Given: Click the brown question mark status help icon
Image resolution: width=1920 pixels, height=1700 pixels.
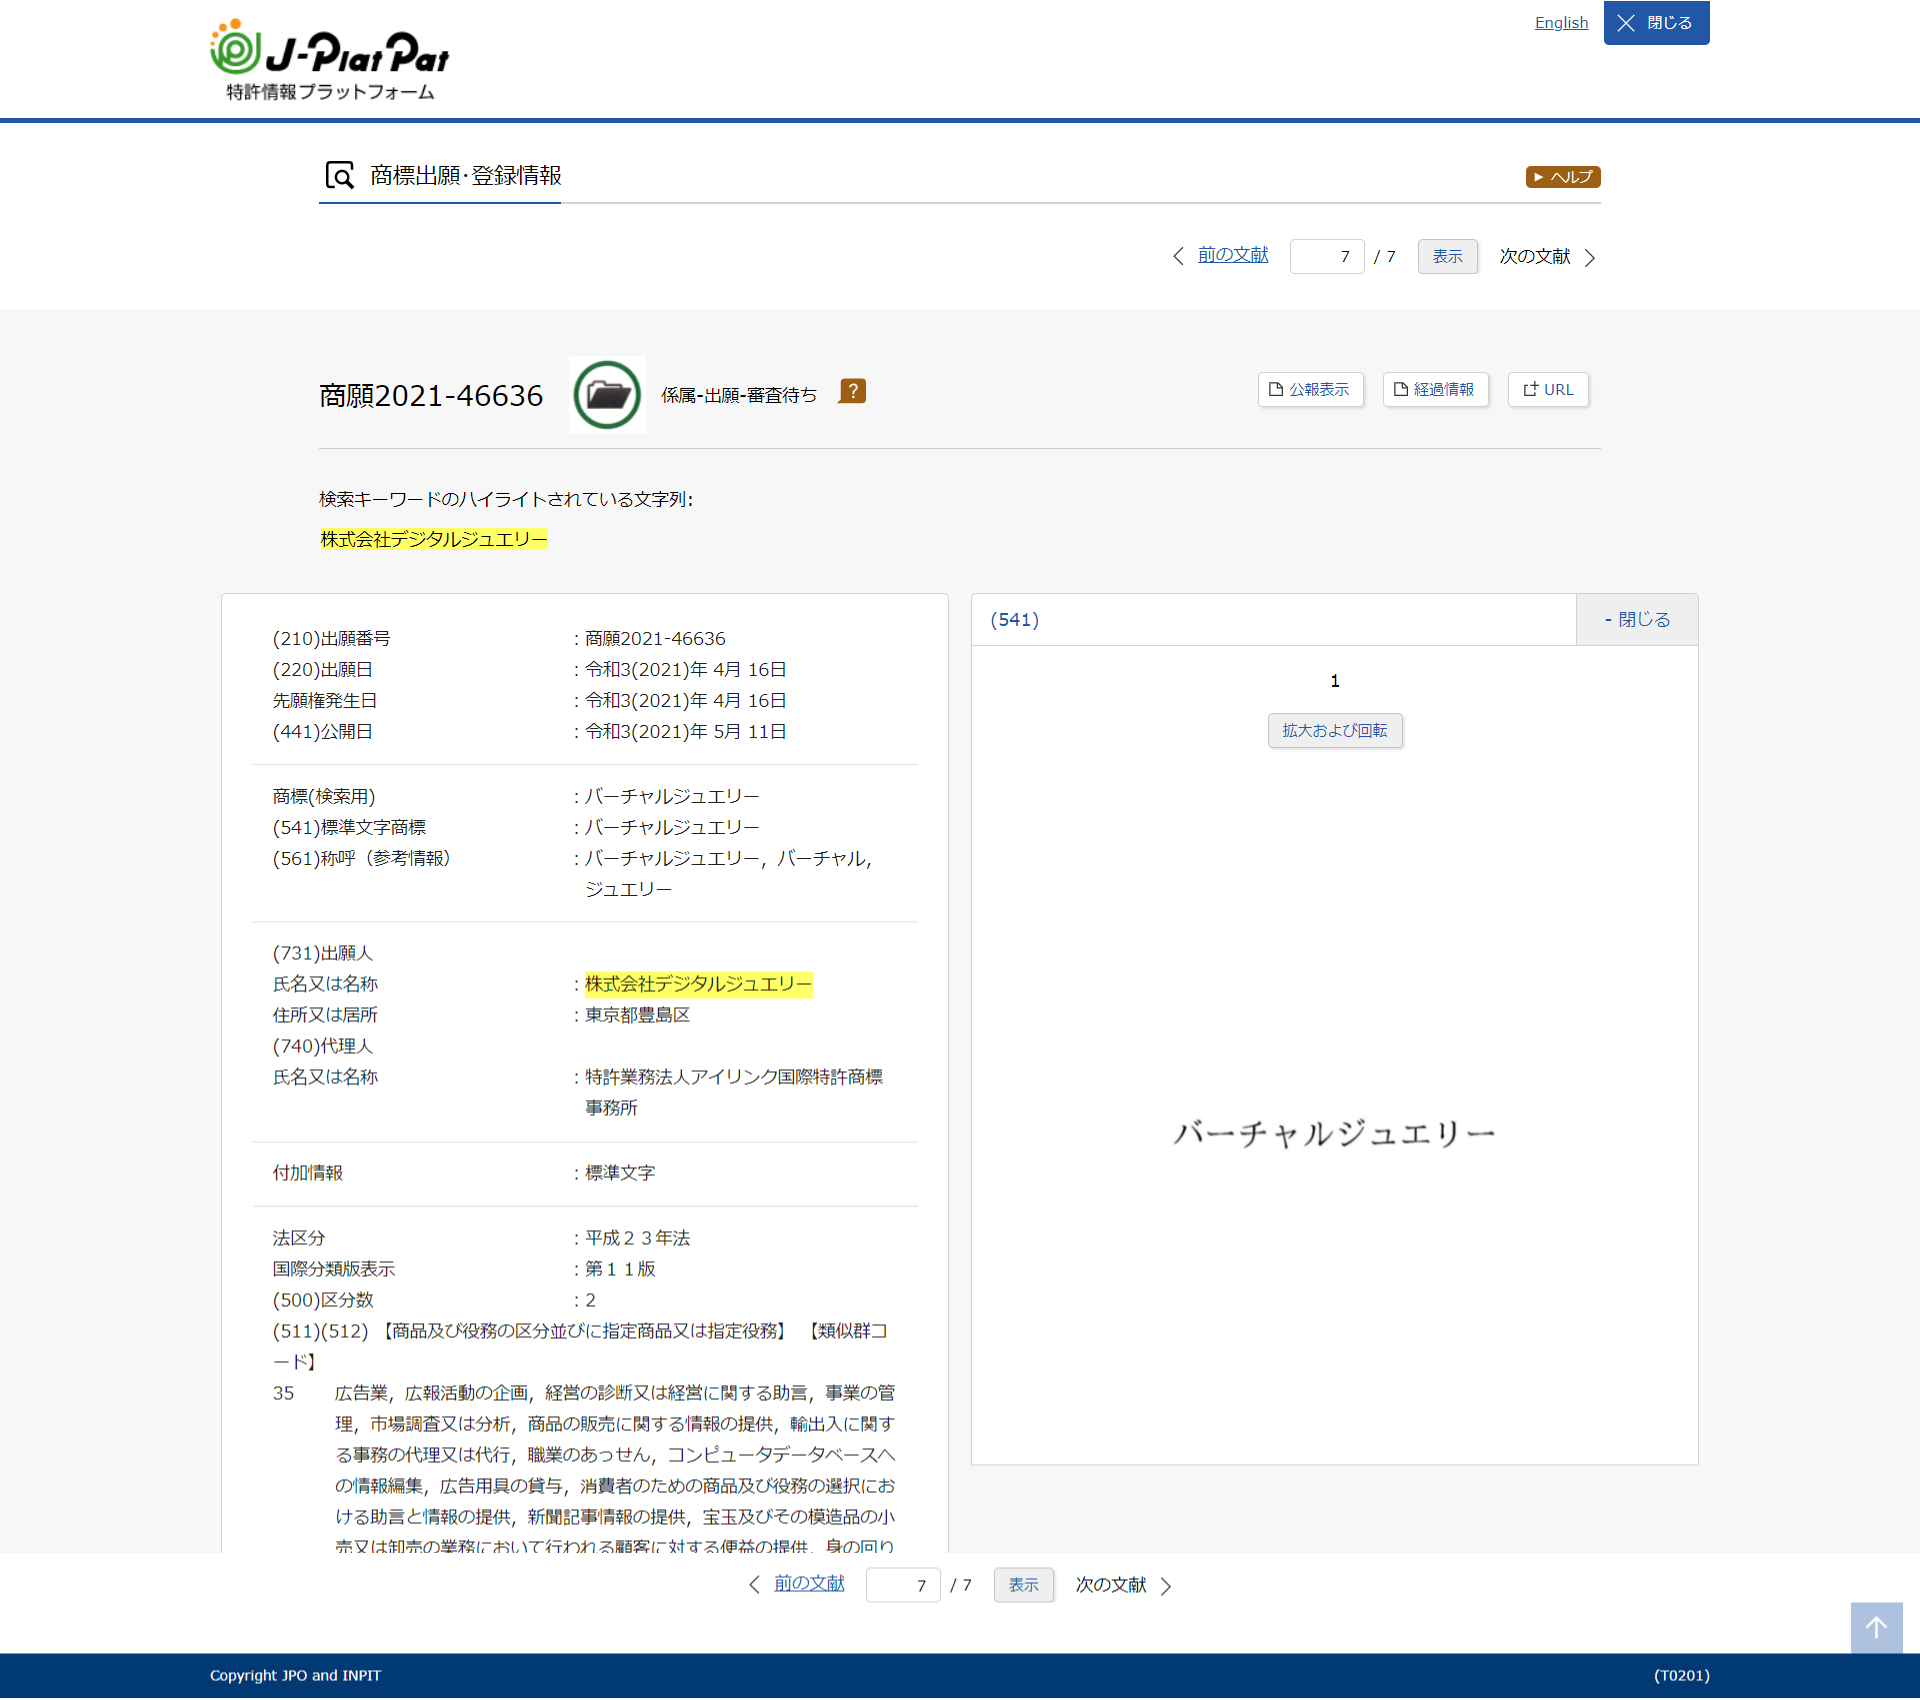Looking at the screenshot, I should pos(852,391).
